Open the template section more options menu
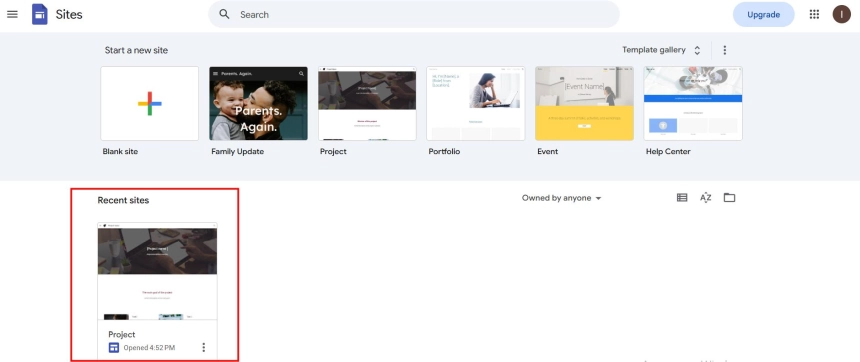Screen dimensions: 860x362 725,50
